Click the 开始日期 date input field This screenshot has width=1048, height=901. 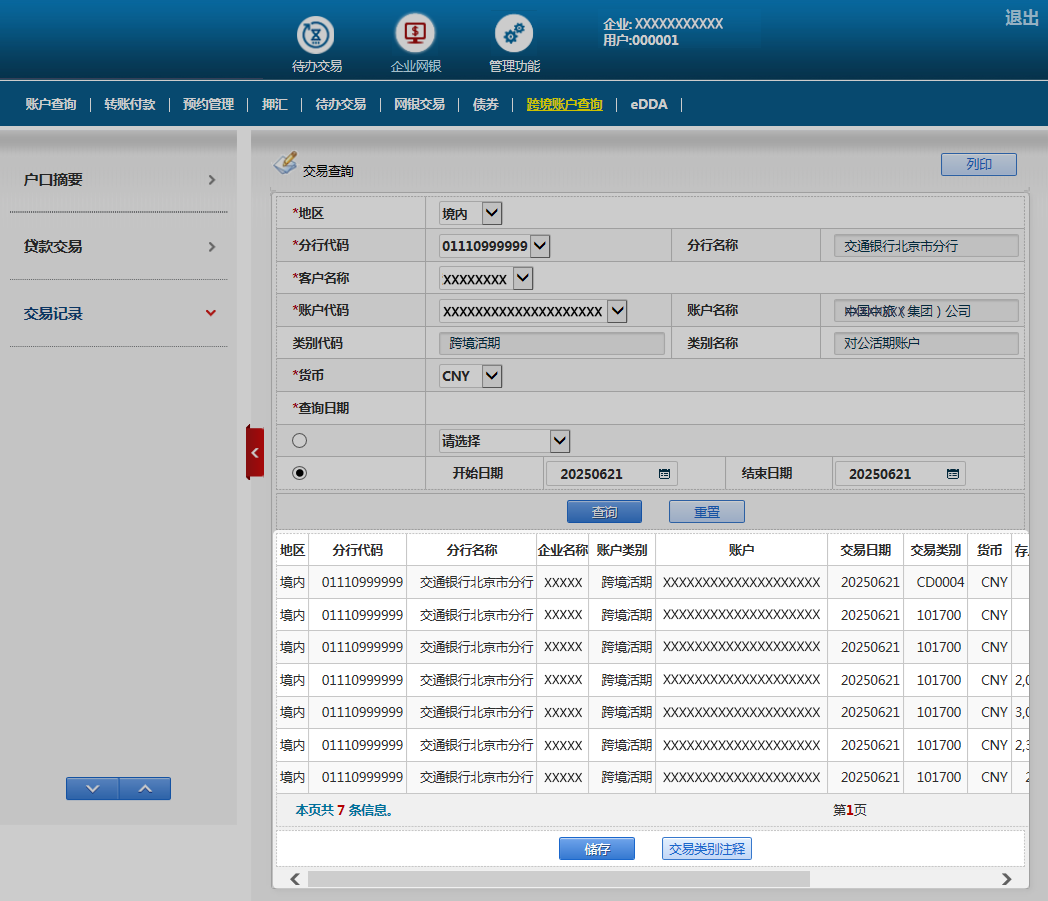[x=612, y=474]
